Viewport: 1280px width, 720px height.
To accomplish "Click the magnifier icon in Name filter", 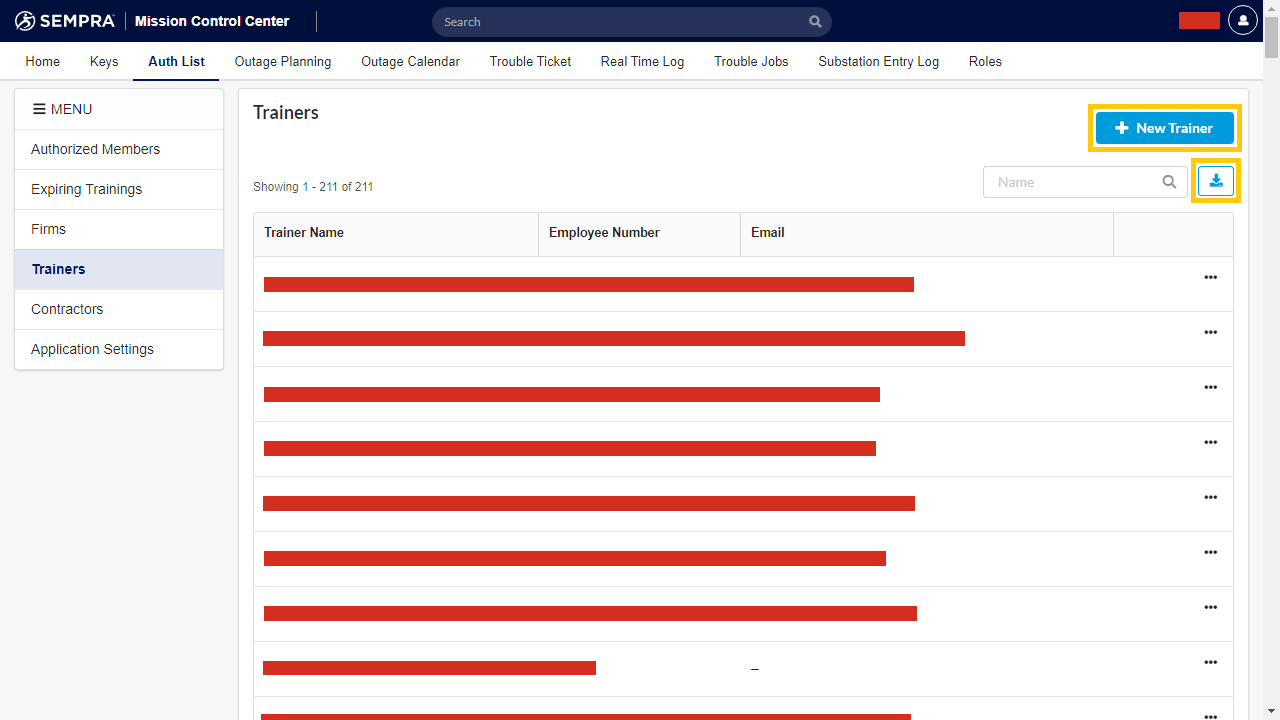I will tap(1169, 182).
